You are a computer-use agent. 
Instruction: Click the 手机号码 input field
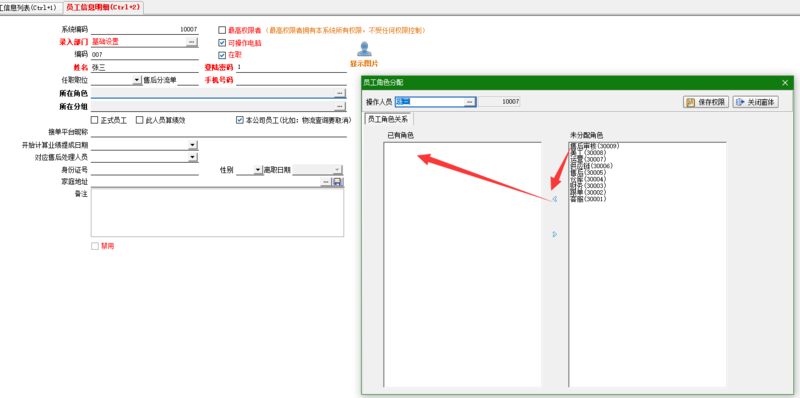[291, 80]
